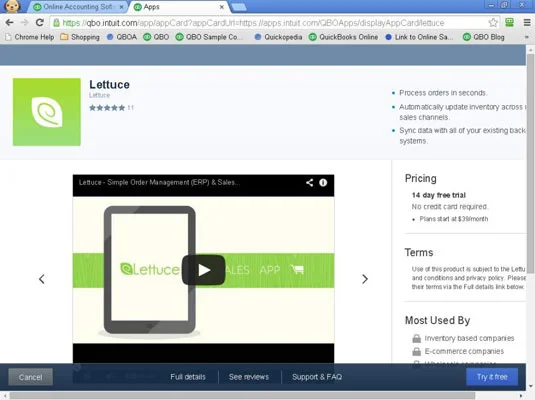Open QBOA bookmark
535x400 pixels.
tap(122, 37)
